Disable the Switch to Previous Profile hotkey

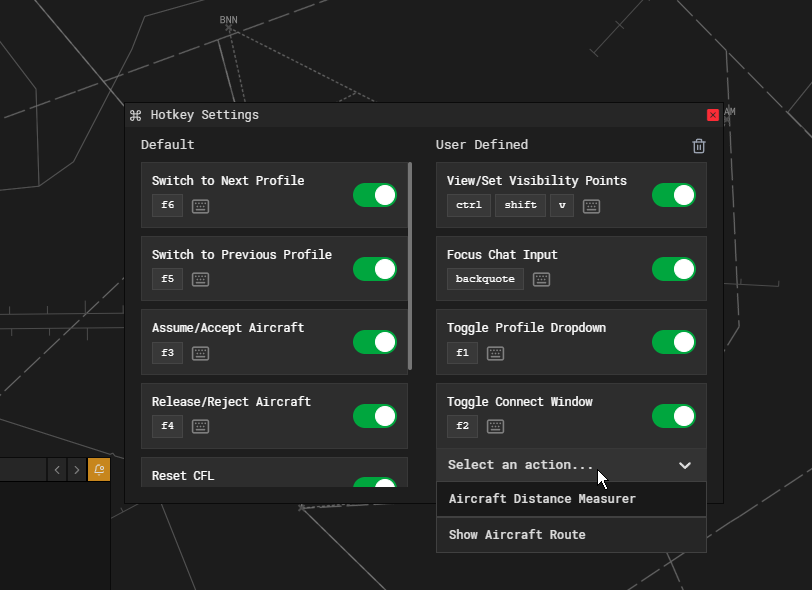(x=375, y=268)
